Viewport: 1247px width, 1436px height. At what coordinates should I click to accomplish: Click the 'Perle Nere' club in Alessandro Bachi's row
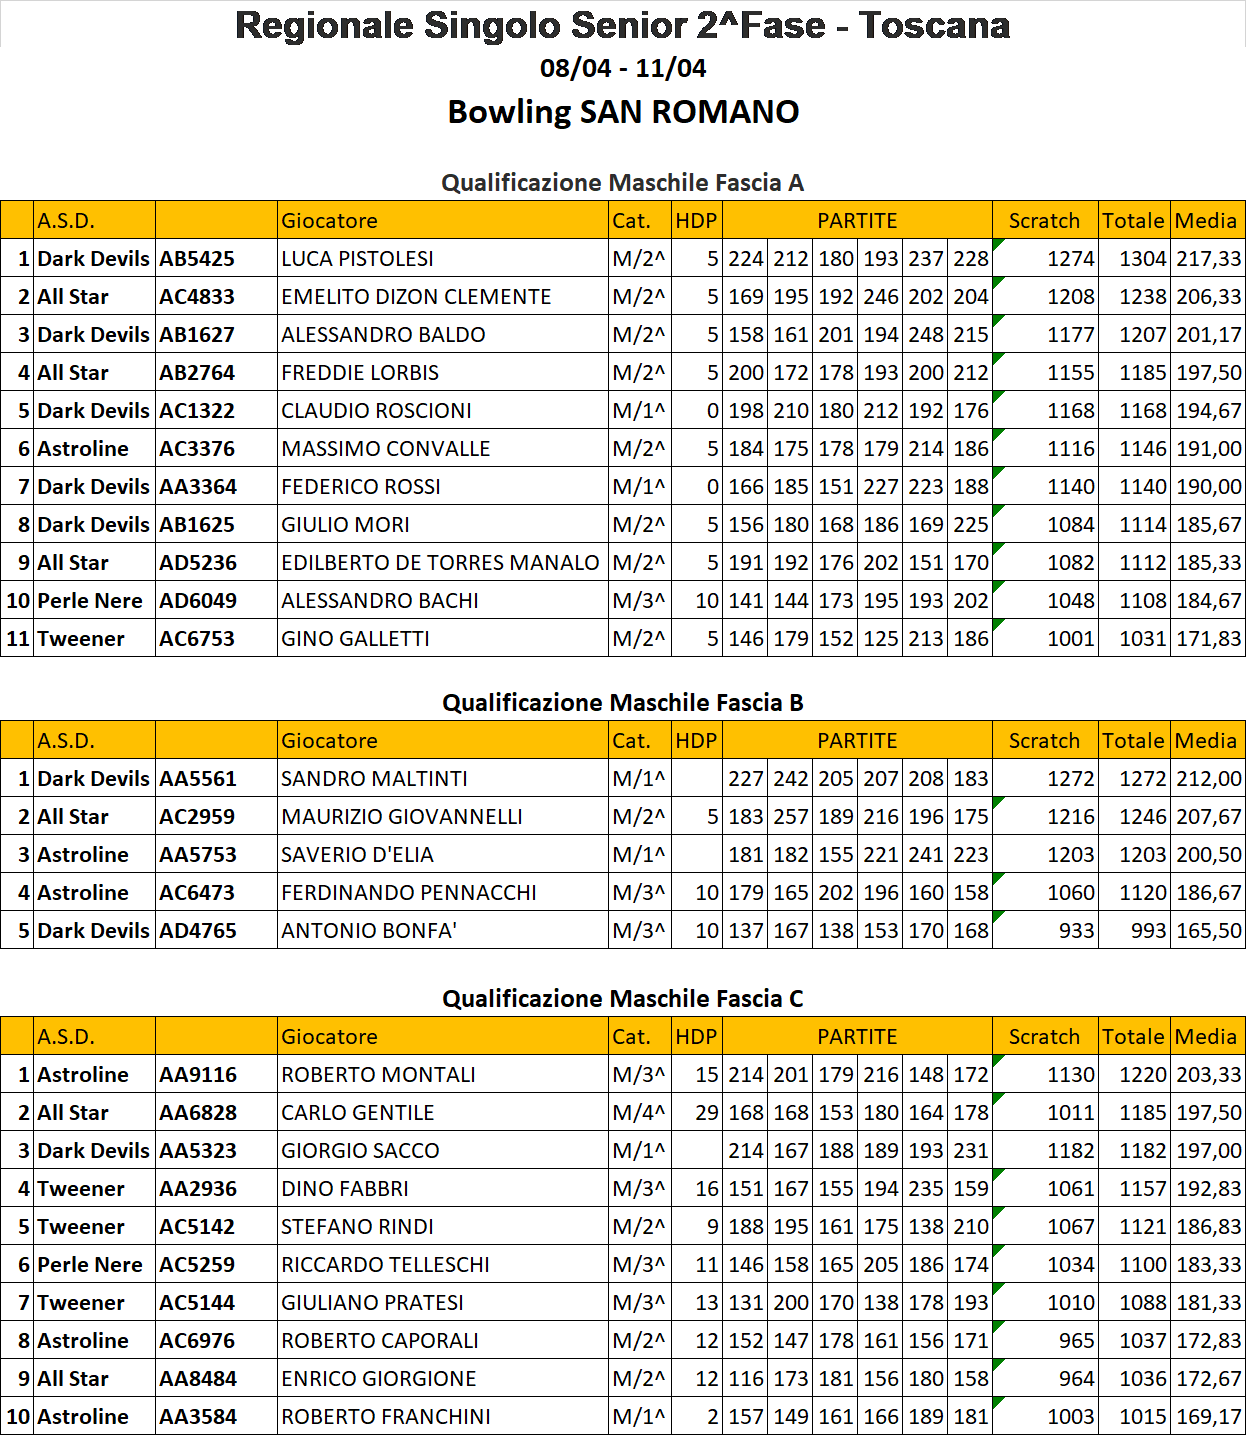(x=90, y=601)
